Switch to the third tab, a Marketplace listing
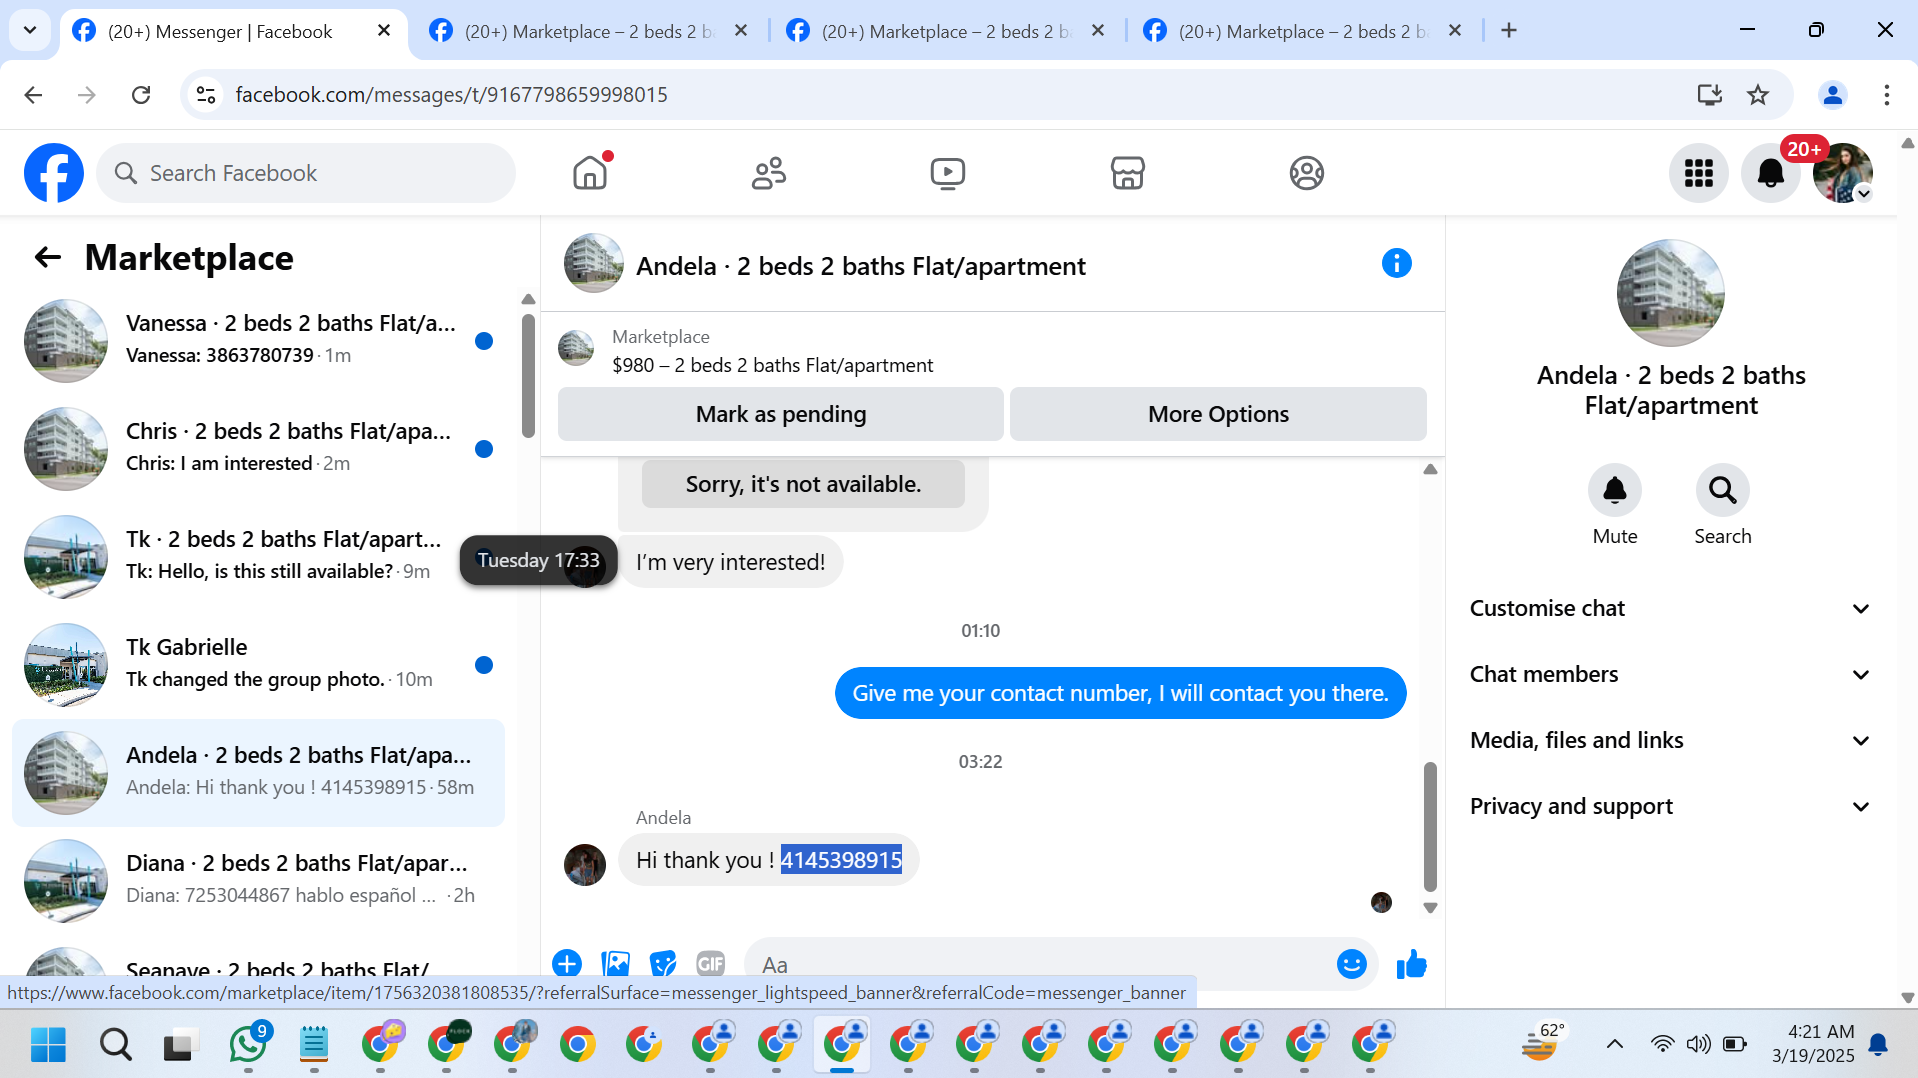1918x1078 pixels. click(947, 31)
